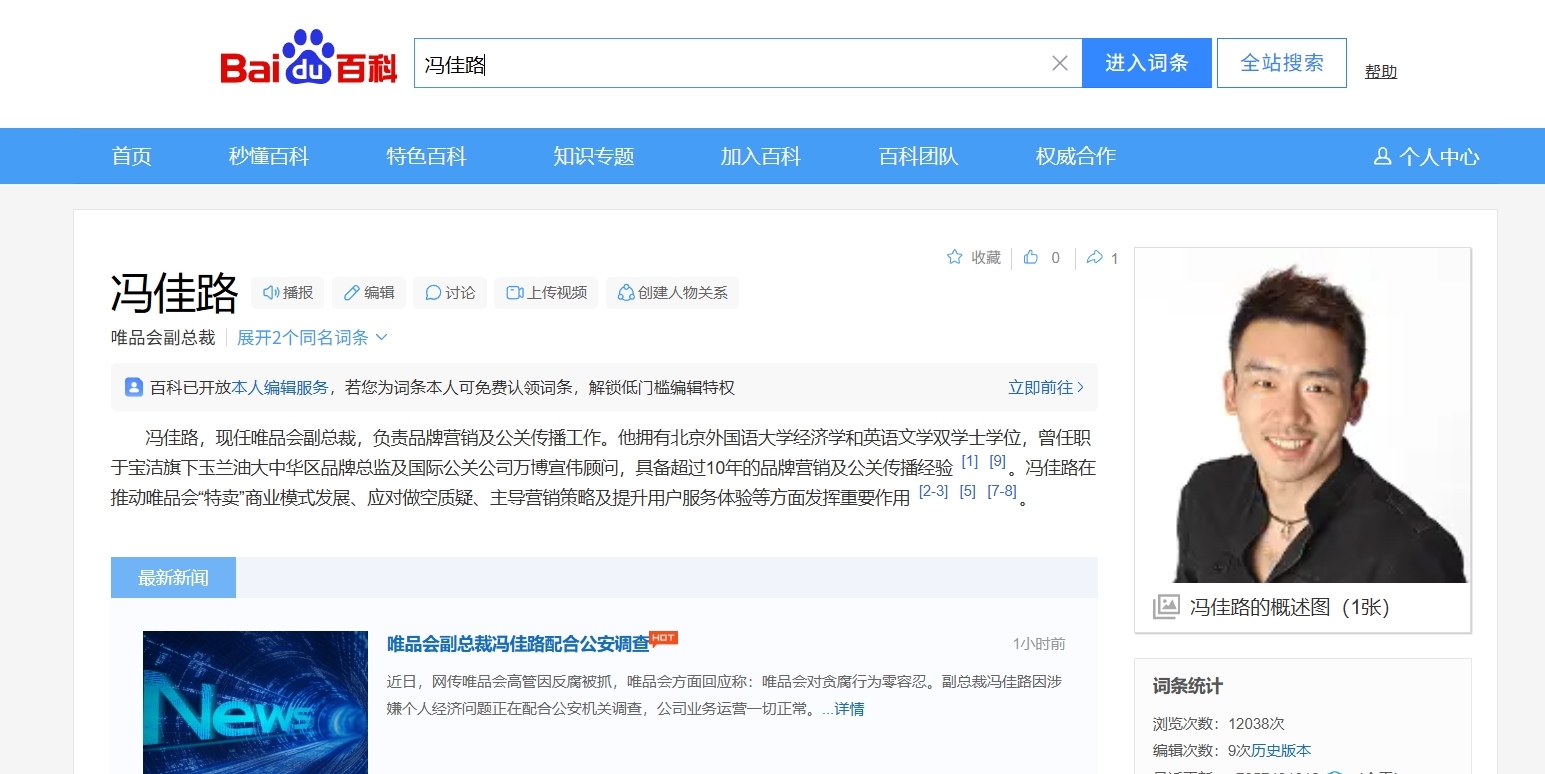
Task: Clear the search box with X icon
Action: [x=1060, y=64]
